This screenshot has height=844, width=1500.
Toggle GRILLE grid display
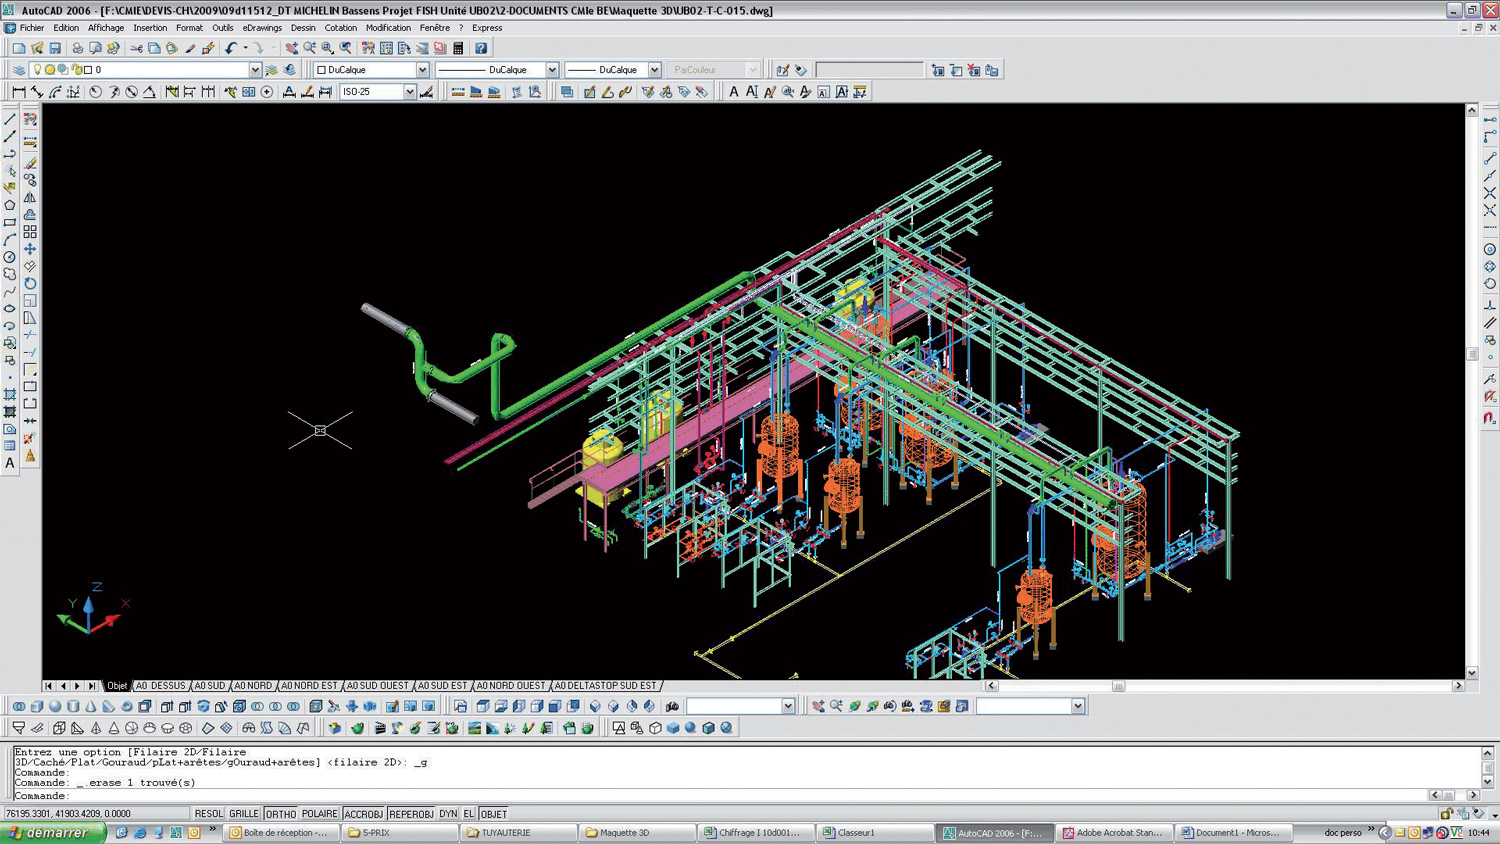click(x=243, y=814)
